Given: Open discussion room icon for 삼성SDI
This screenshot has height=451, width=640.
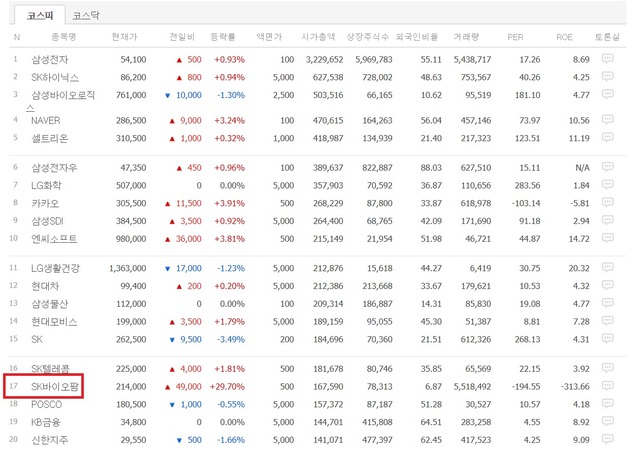Looking at the screenshot, I should click(x=607, y=220).
